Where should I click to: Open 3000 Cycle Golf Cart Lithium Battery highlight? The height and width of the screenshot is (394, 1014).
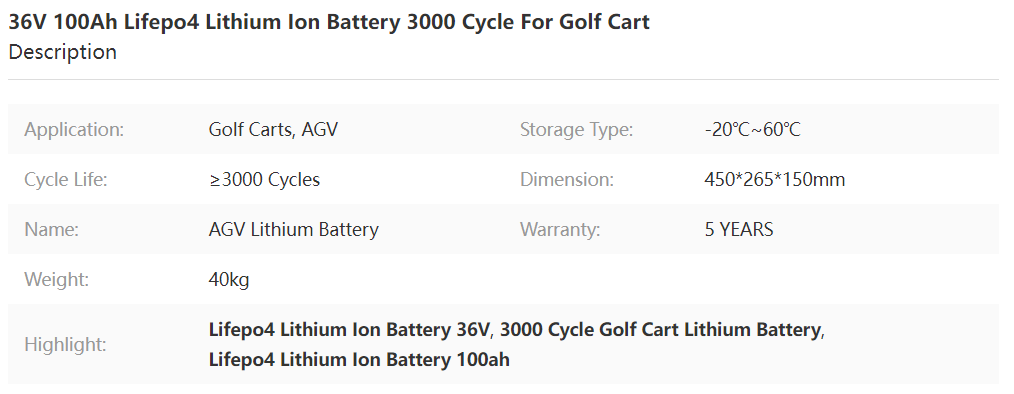tap(660, 330)
